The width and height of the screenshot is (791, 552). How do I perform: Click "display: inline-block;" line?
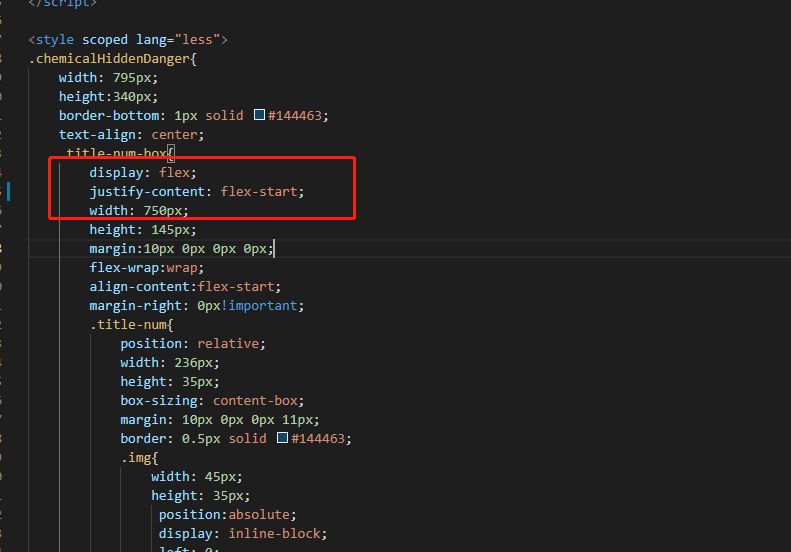pos(243,534)
